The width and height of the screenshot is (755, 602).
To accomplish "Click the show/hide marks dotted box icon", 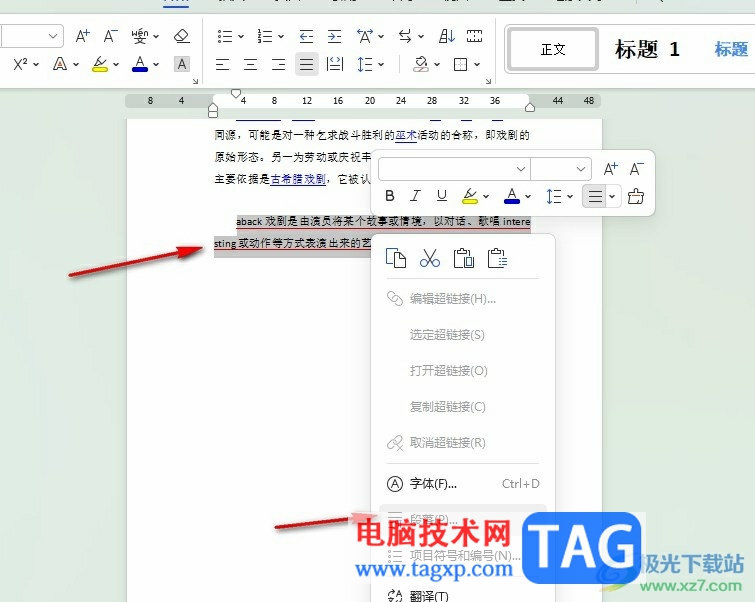I will tap(474, 36).
